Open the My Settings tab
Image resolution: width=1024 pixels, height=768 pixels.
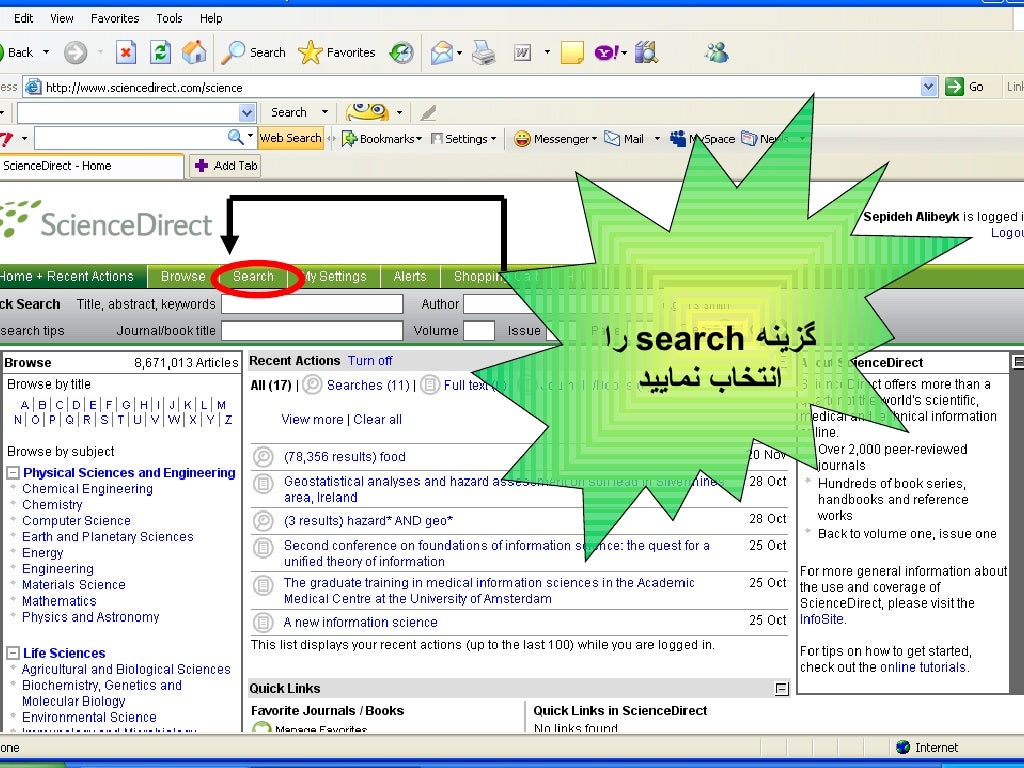[x=334, y=276]
